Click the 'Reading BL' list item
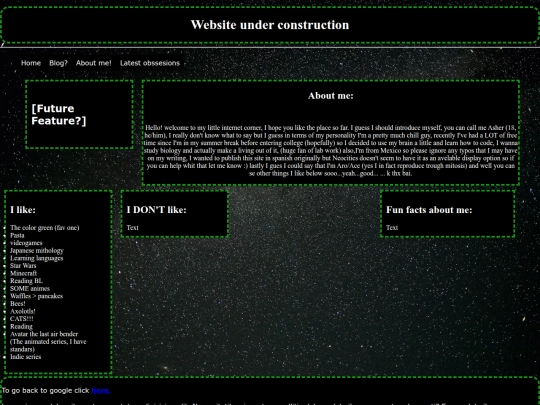 27,281
